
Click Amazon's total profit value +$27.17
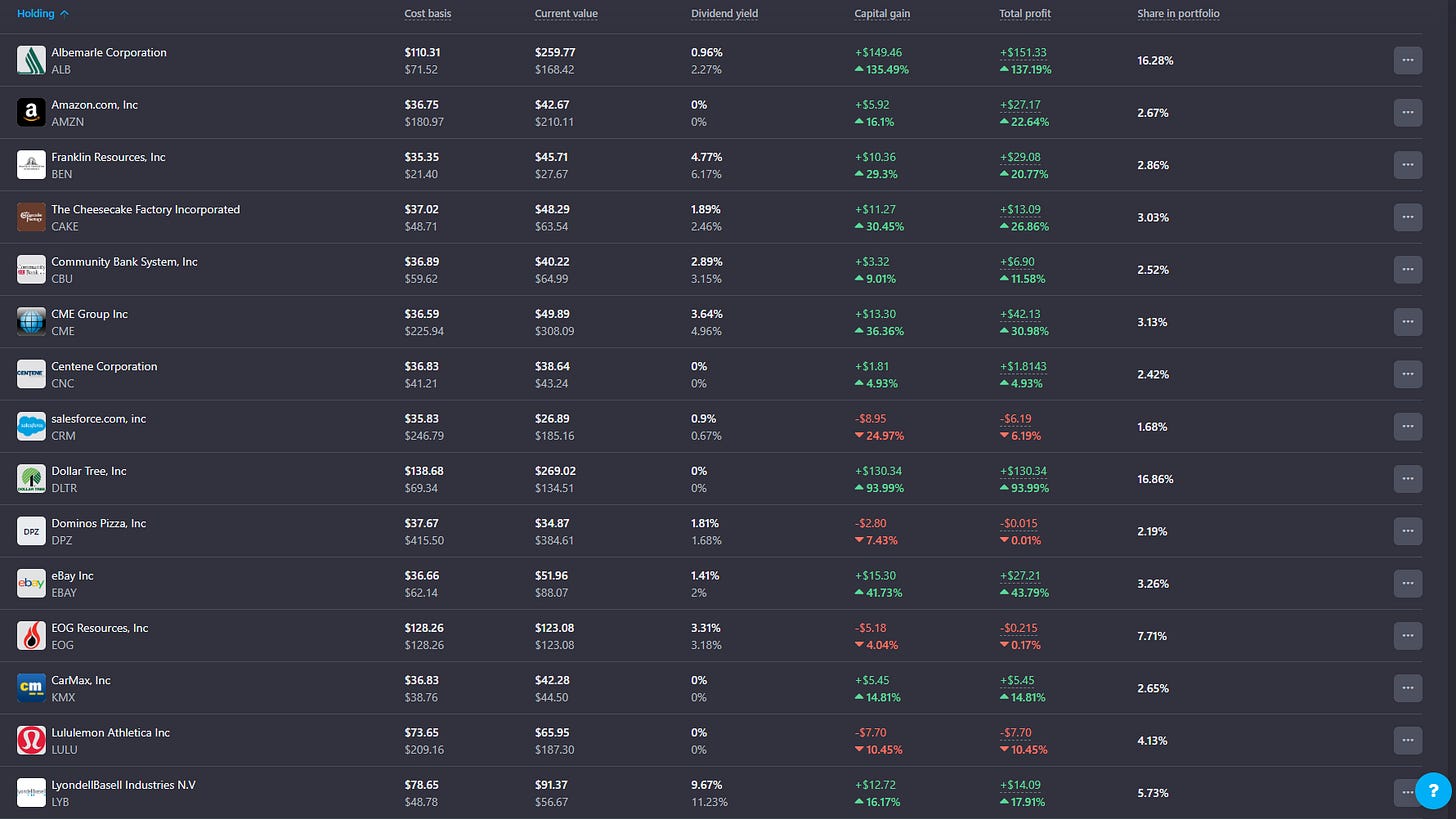(x=1020, y=104)
